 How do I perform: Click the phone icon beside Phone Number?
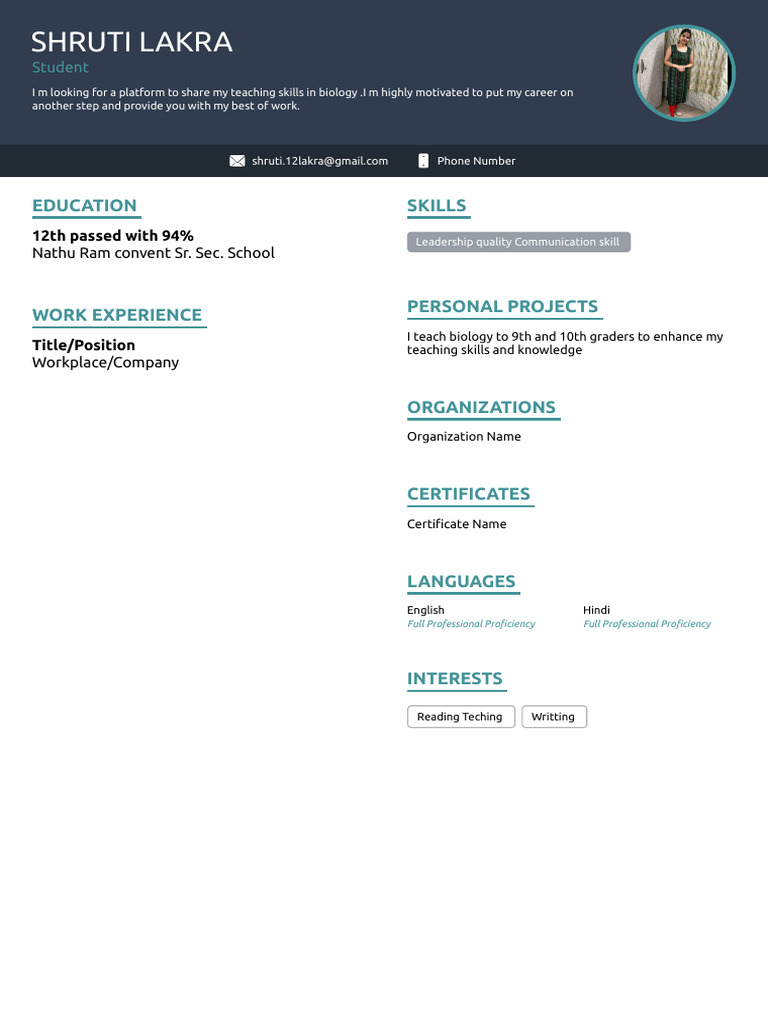[423, 161]
